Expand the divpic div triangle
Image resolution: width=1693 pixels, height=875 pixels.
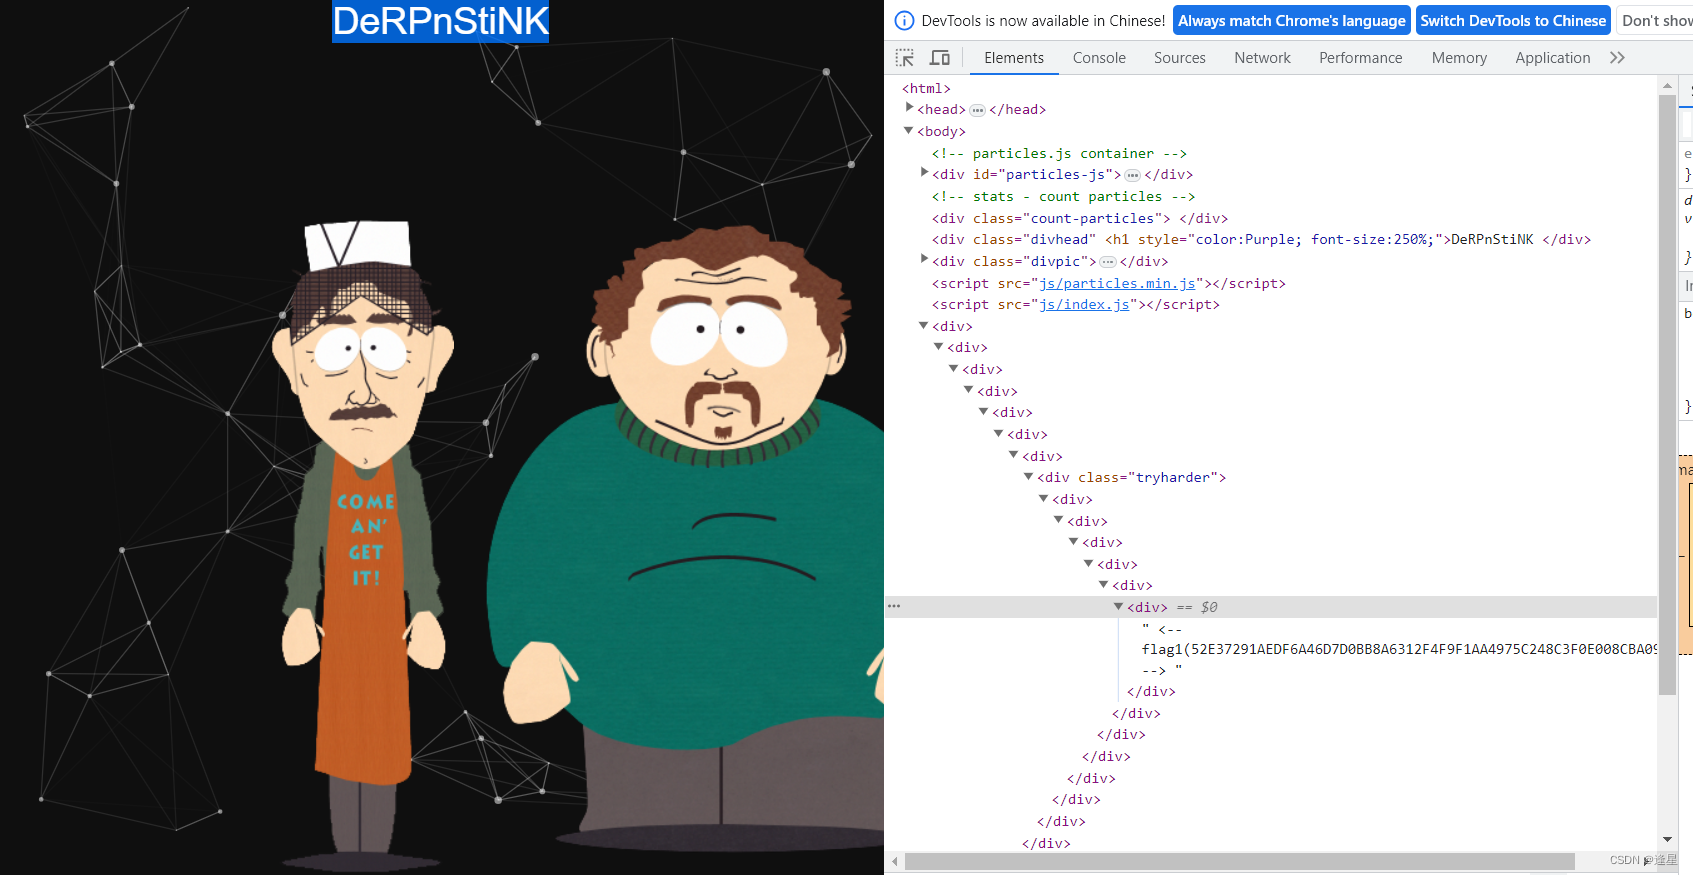coord(924,260)
